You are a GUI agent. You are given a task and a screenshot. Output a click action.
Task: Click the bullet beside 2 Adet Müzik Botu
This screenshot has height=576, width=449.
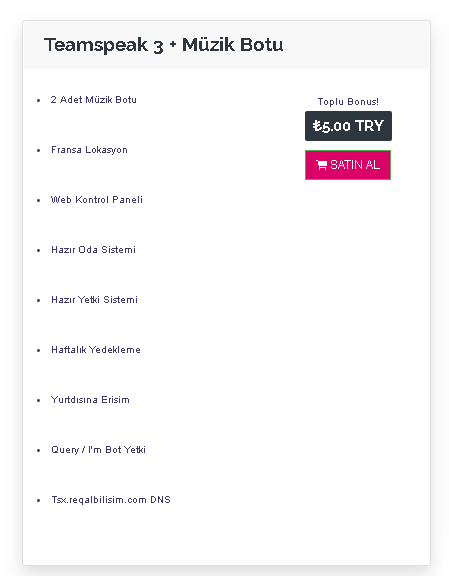(39, 100)
